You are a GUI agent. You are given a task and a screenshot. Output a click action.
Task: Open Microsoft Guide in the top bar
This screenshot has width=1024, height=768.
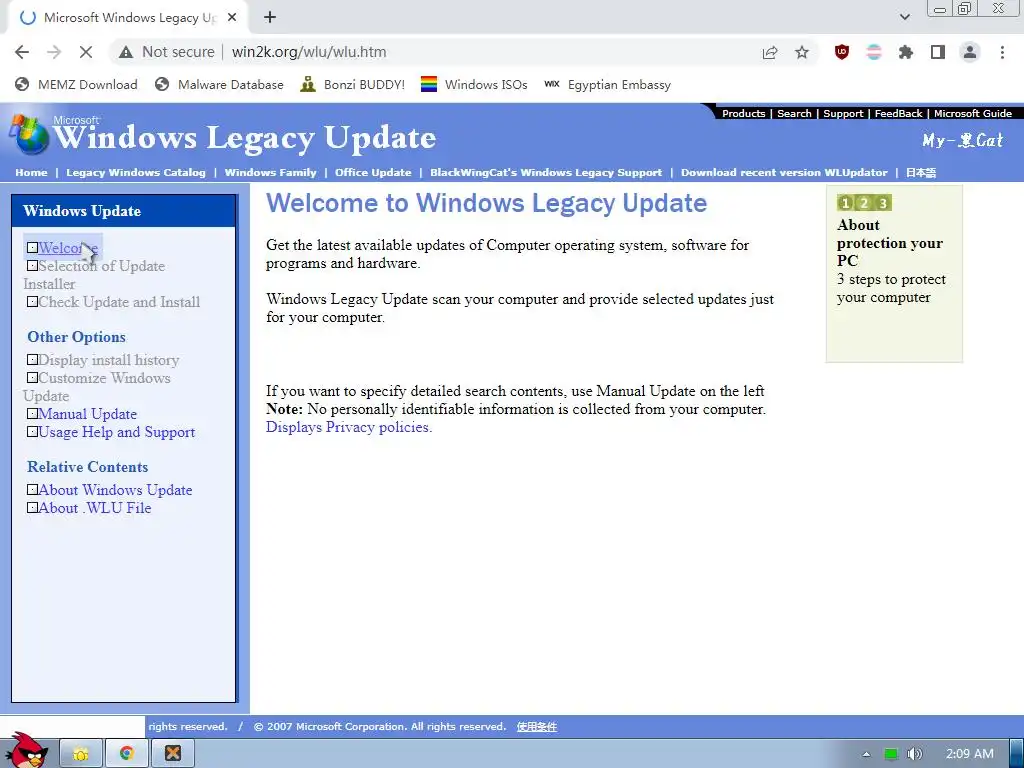point(972,114)
